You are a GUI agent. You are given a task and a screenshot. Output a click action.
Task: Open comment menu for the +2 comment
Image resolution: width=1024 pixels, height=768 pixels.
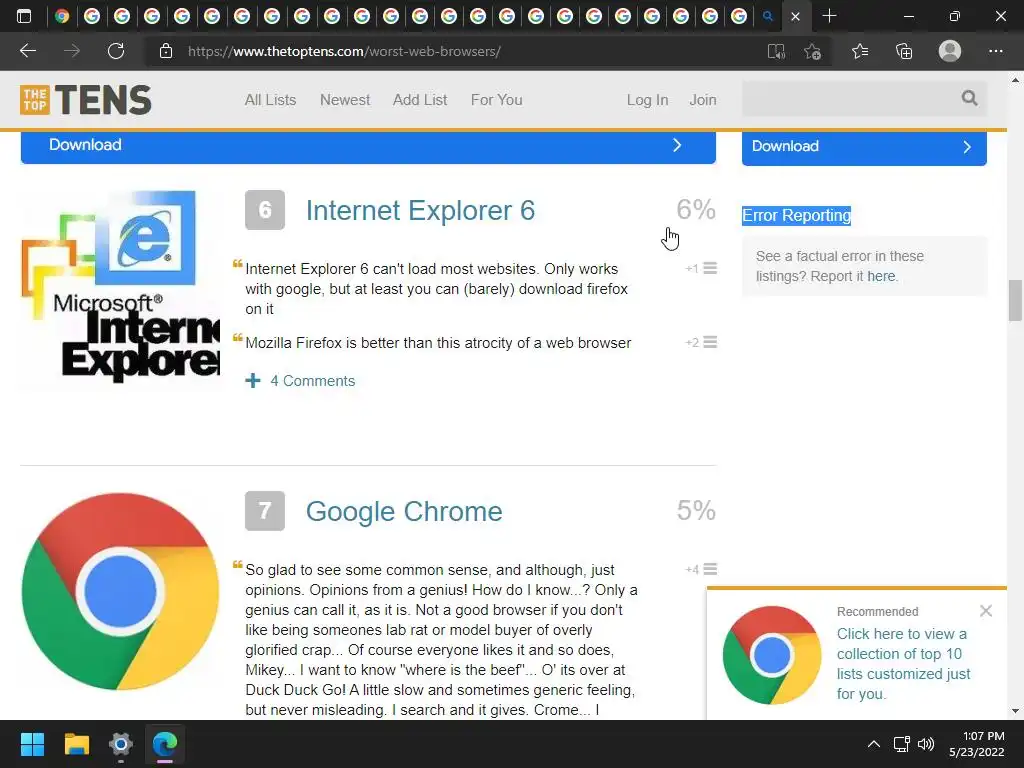pyautogui.click(x=710, y=342)
